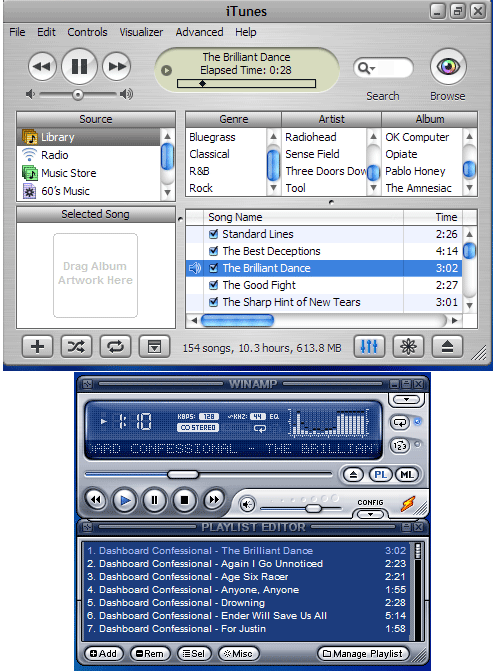This screenshot has width=500, height=671.
Task: Open the Controls menu
Action: 87,32
